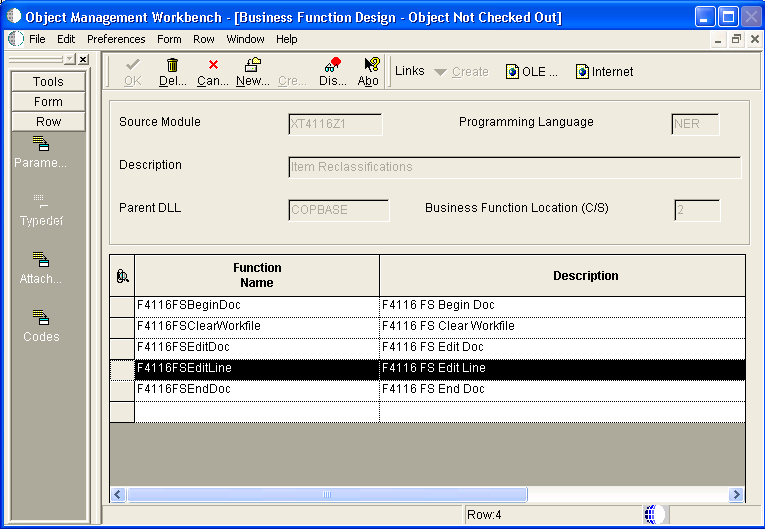Open the Internet link icon
Viewport: 765px width, 529px height.
582,72
